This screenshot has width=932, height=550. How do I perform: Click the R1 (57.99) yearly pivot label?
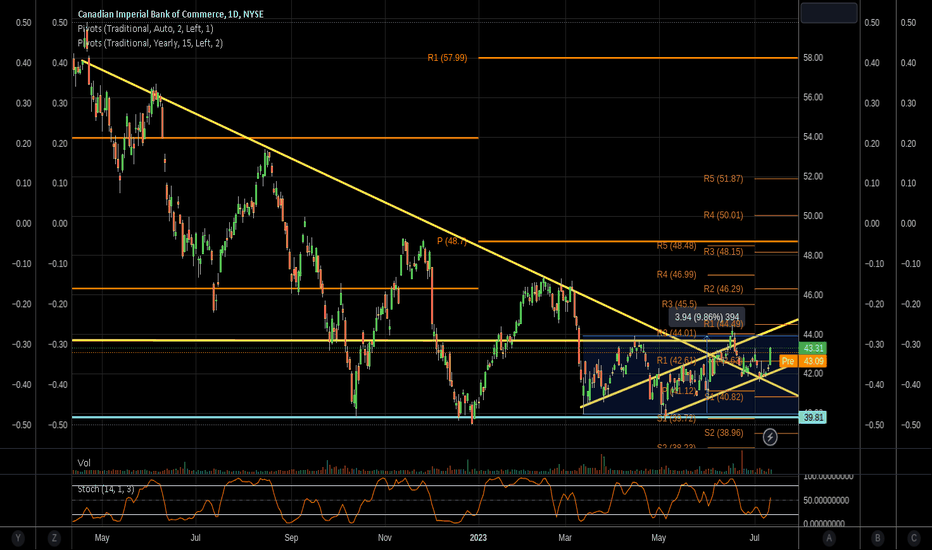(x=447, y=58)
